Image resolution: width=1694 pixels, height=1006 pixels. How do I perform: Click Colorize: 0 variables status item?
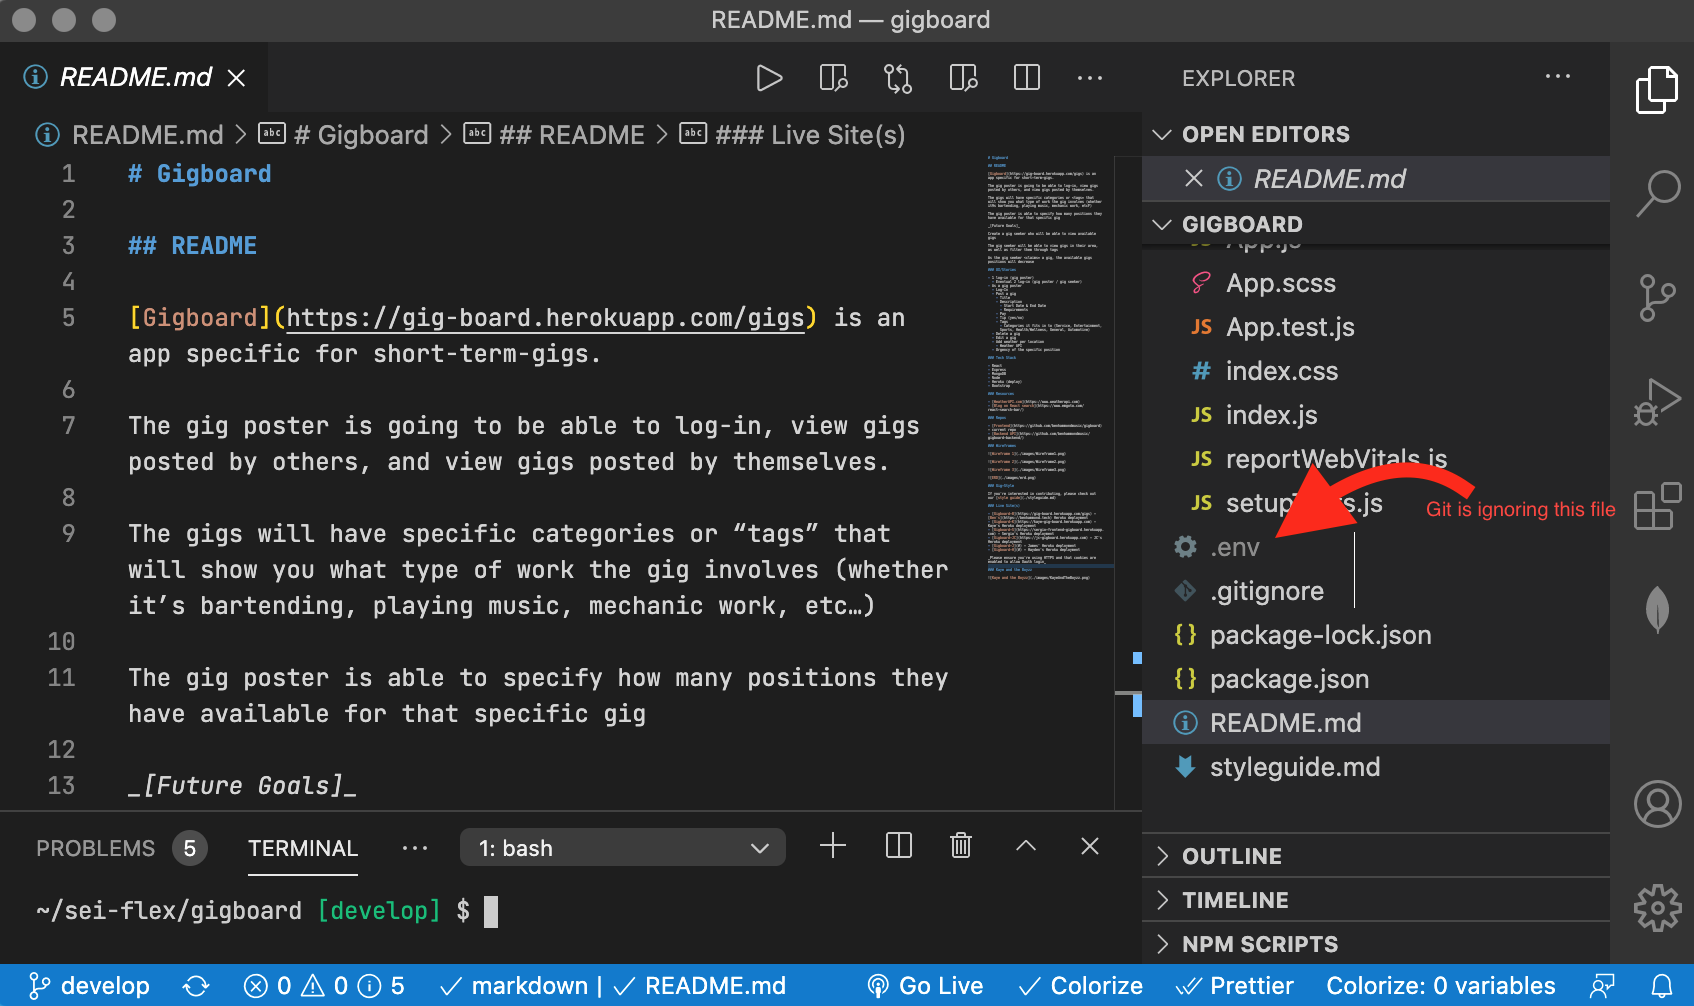coord(1441,986)
